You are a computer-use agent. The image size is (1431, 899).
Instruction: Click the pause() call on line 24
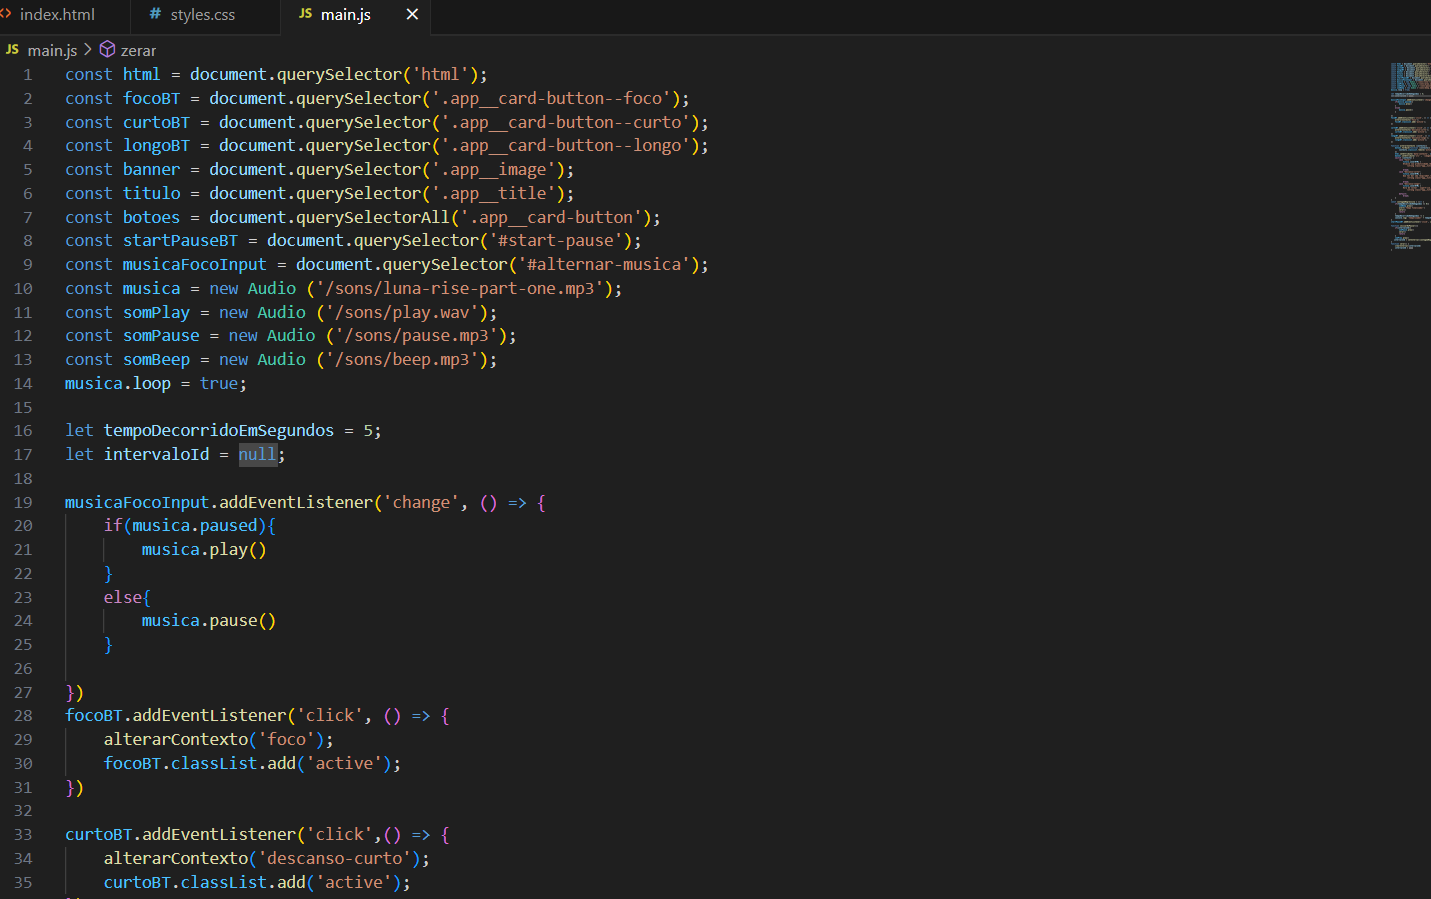click(x=242, y=620)
